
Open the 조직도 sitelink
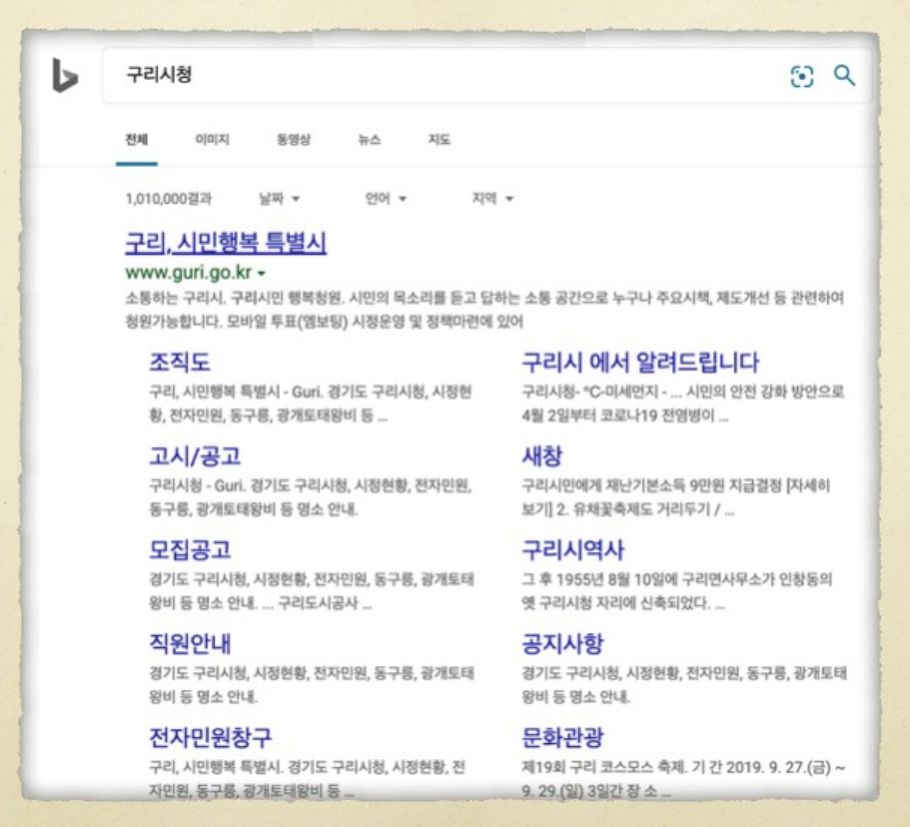pos(180,362)
